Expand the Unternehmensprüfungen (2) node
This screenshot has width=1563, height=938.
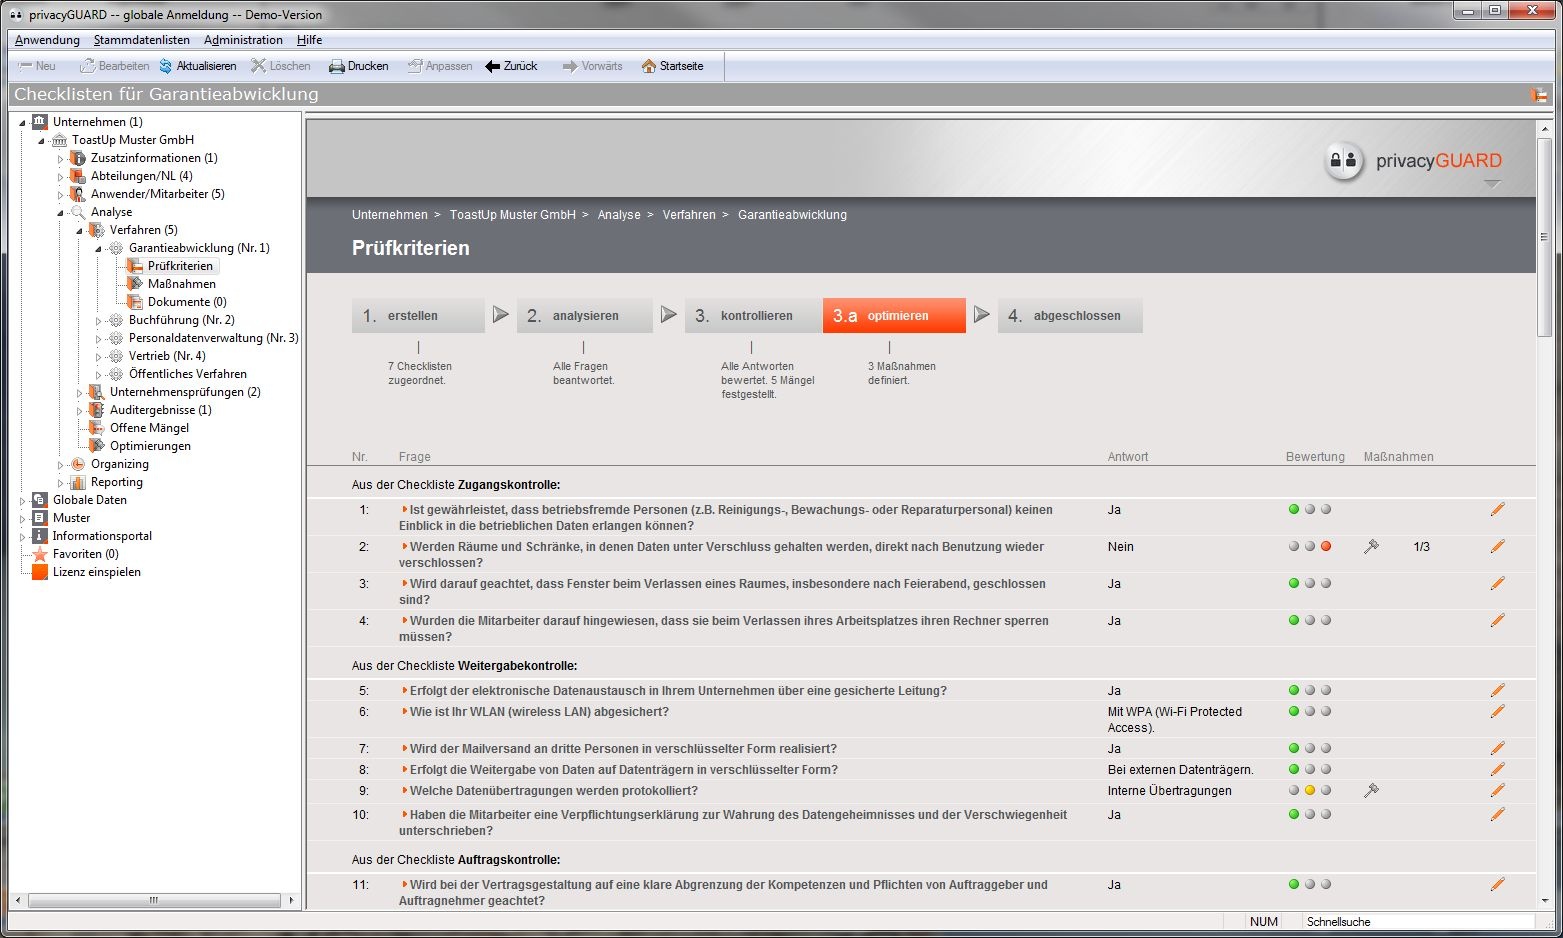(x=79, y=393)
